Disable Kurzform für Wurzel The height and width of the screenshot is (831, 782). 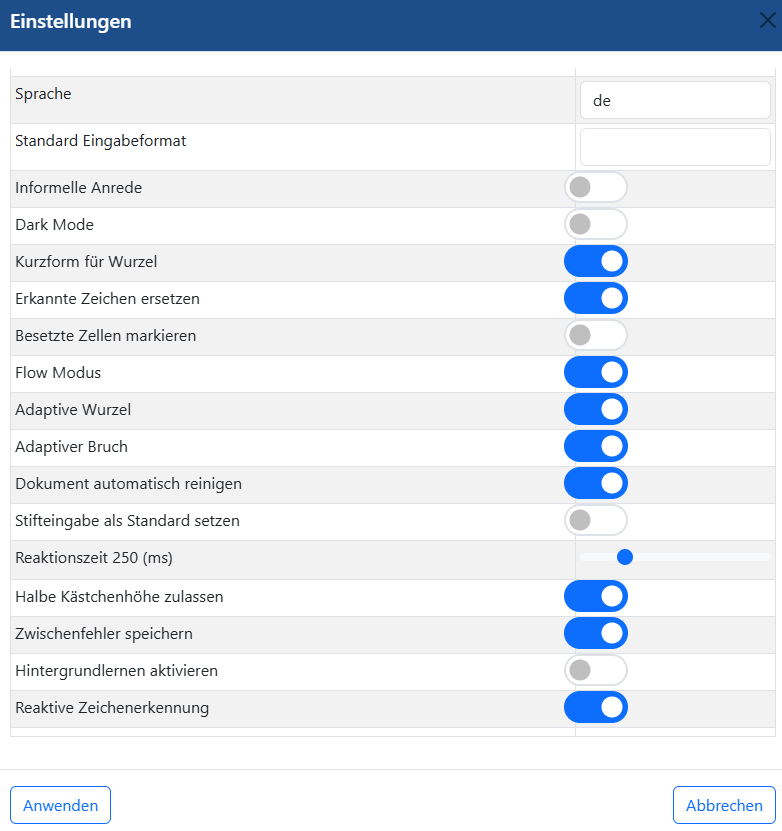[596, 261]
